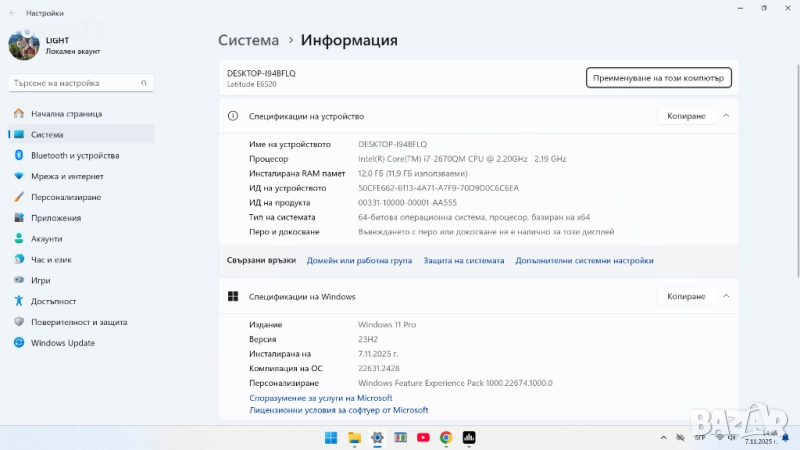Click the Bluetooth и устройства sidebar icon
Viewport: 800px width, 450px height.
(x=18, y=155)
